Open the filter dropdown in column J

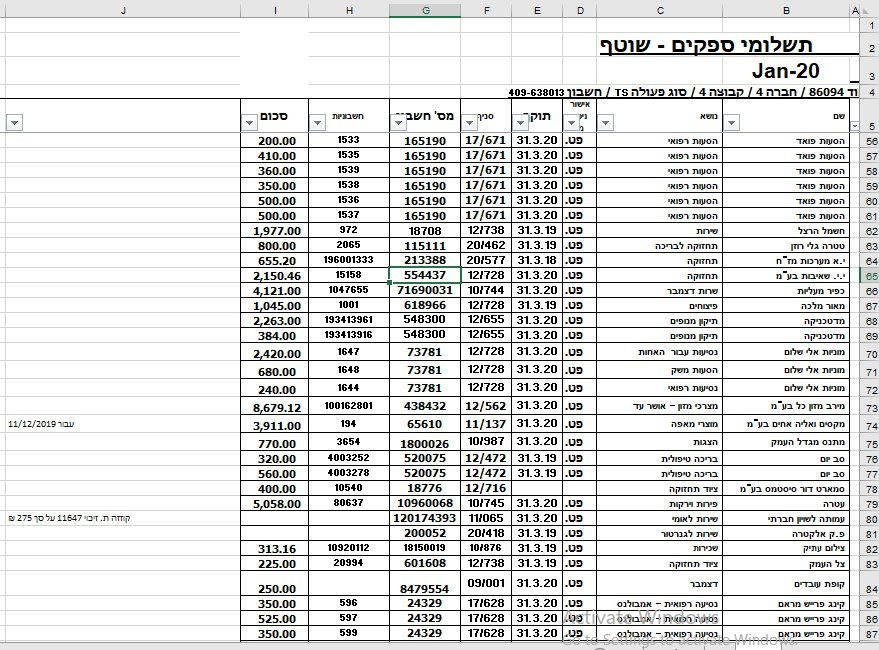(x=13, y=123)
